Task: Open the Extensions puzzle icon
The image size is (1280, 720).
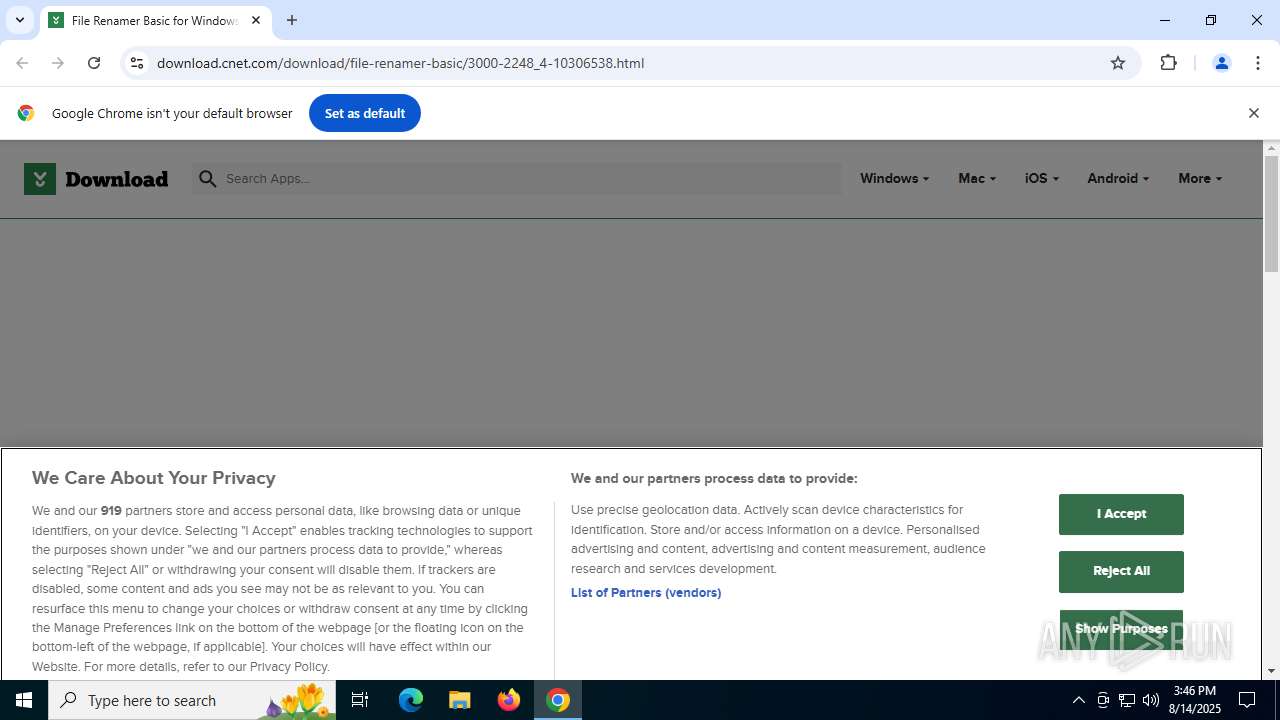Action: (x=1168, y=63)
